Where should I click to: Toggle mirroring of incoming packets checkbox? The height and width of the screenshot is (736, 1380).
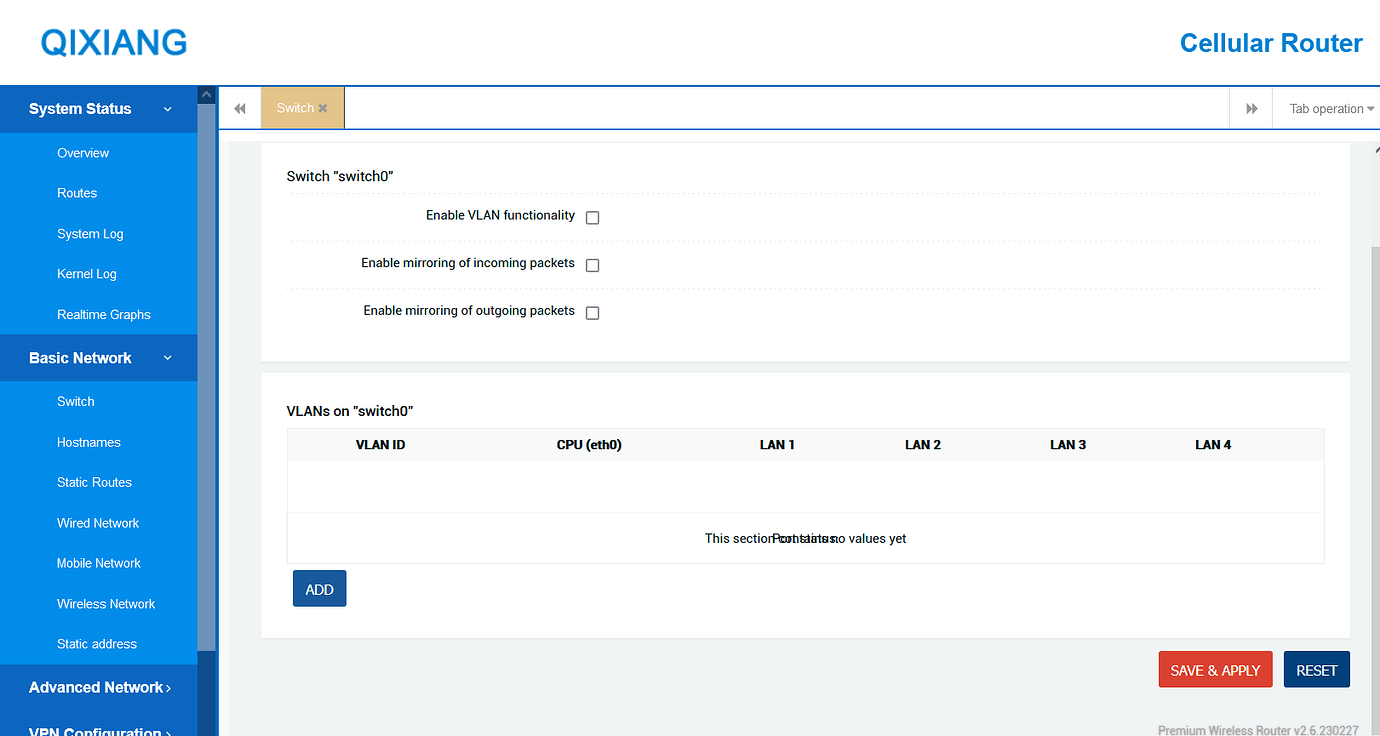(592, 265)
